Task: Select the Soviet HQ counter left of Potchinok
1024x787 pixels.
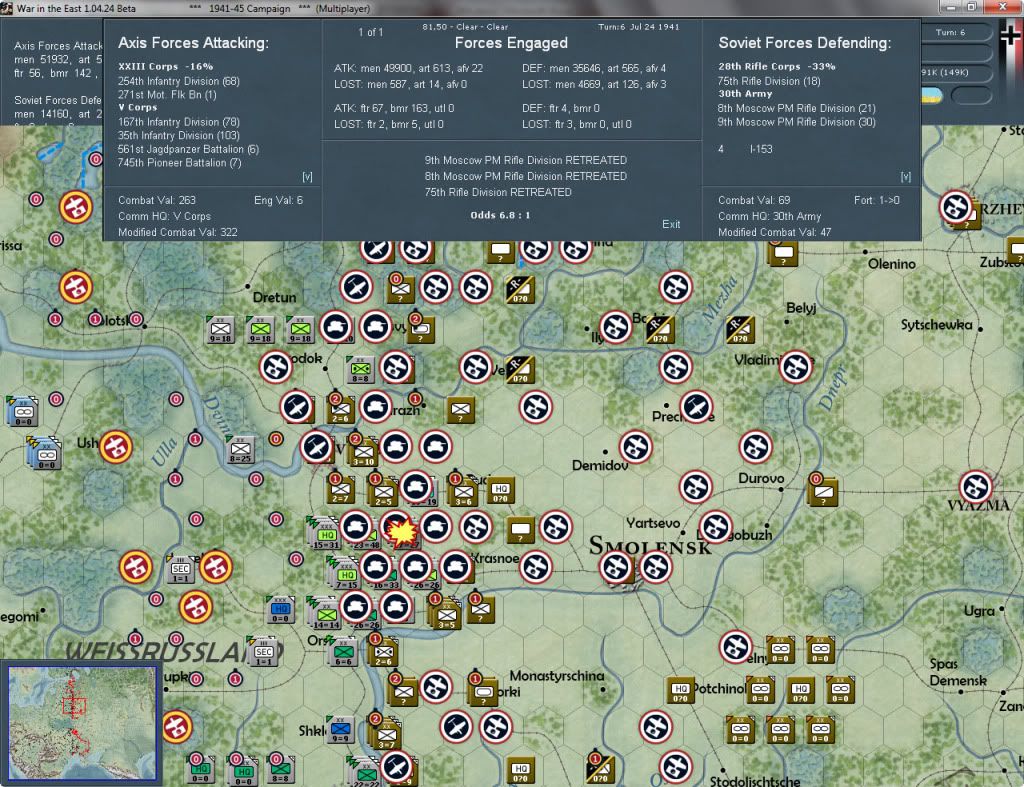Action: [x=680, y=690]
